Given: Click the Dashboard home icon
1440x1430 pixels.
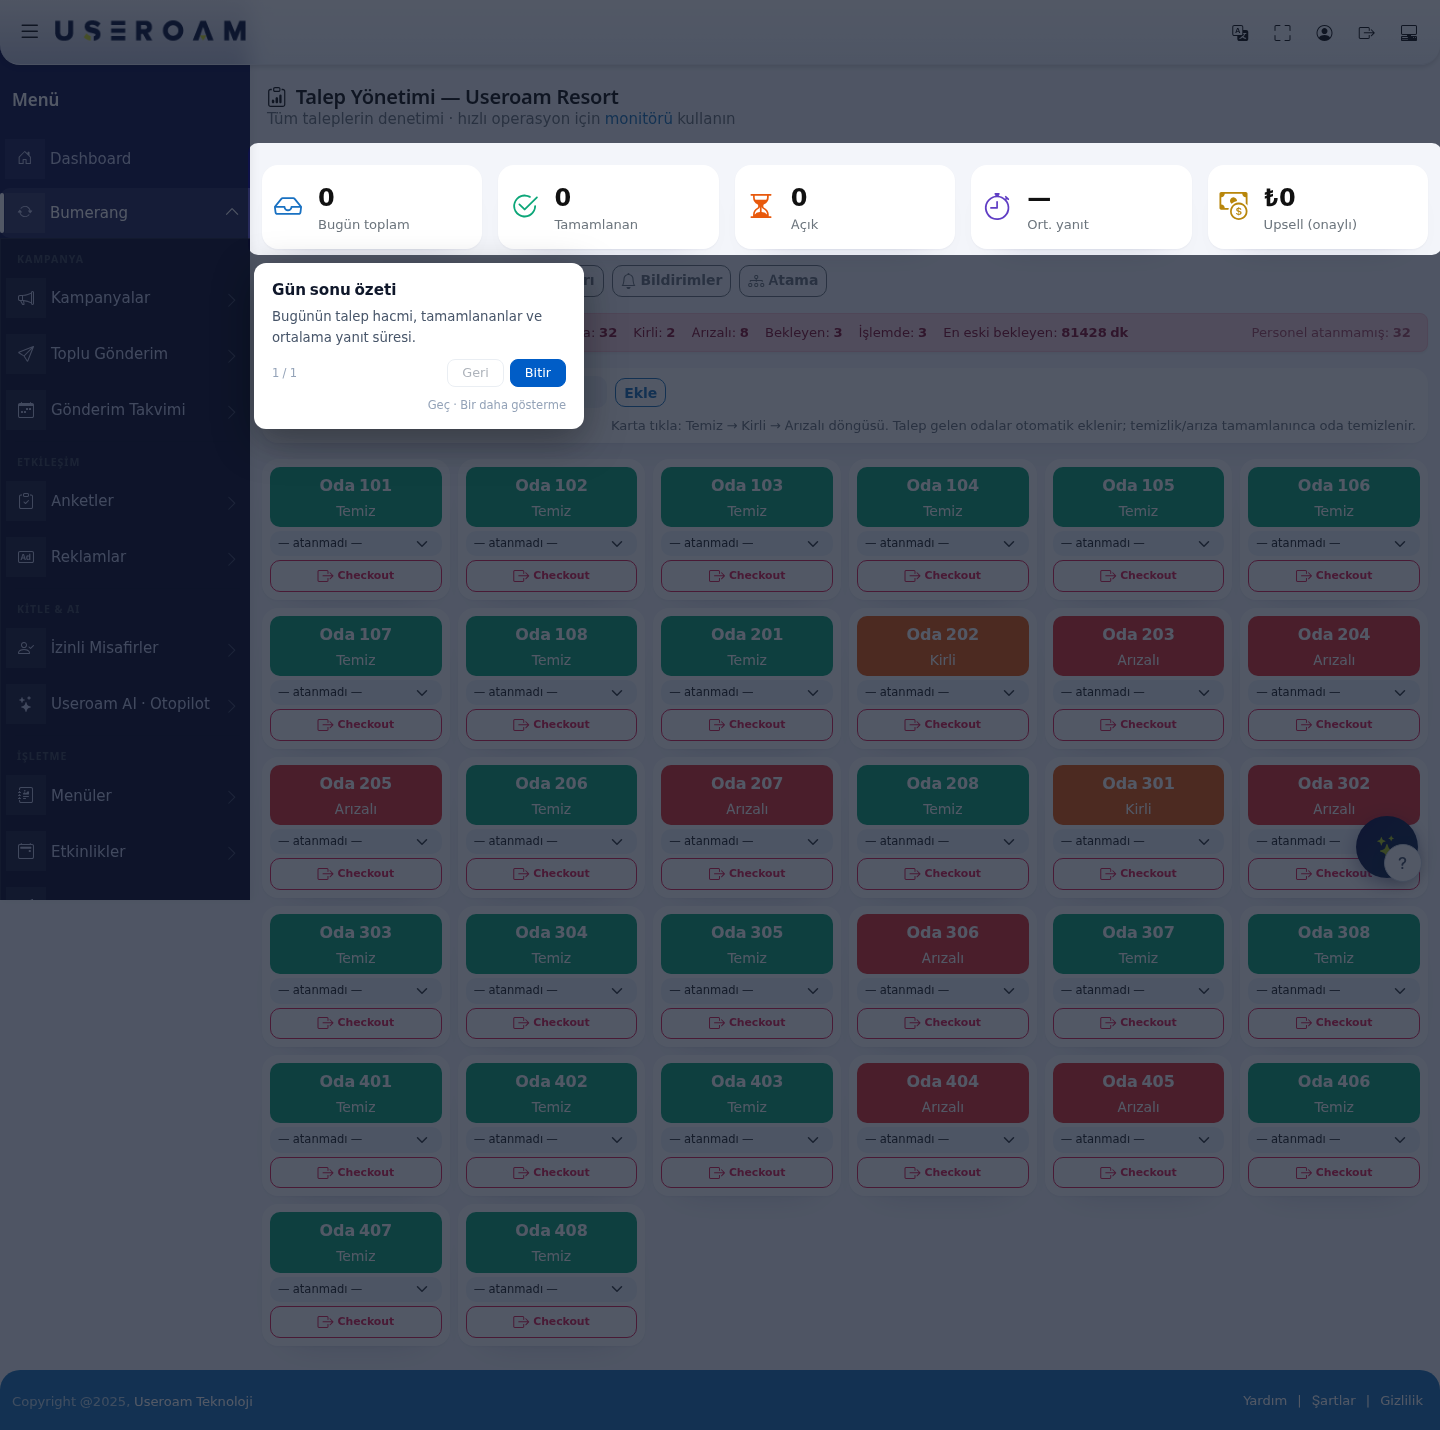Looking at the screenshot, I should [25, 158].
